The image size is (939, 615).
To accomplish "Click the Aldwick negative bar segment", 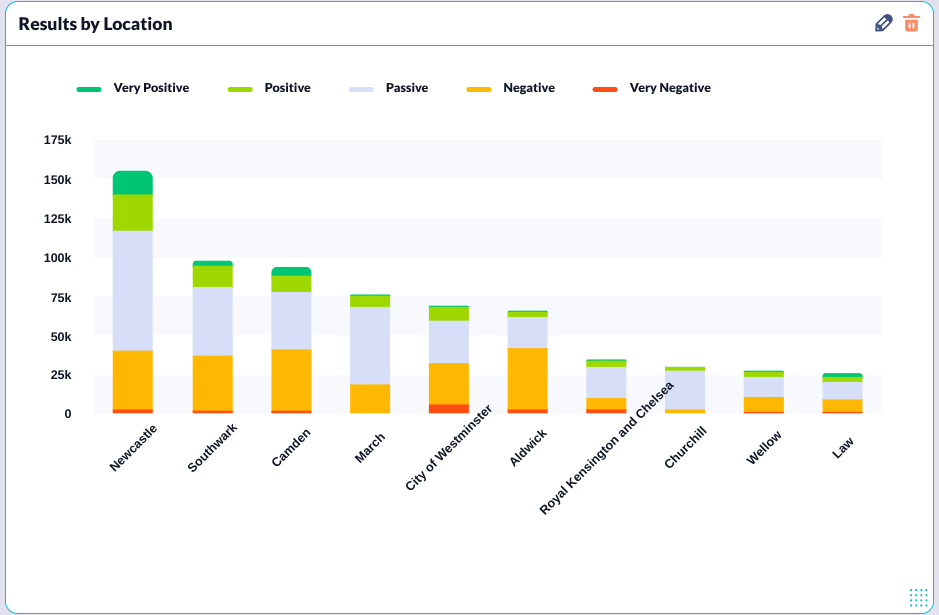I will click(527, 378).
